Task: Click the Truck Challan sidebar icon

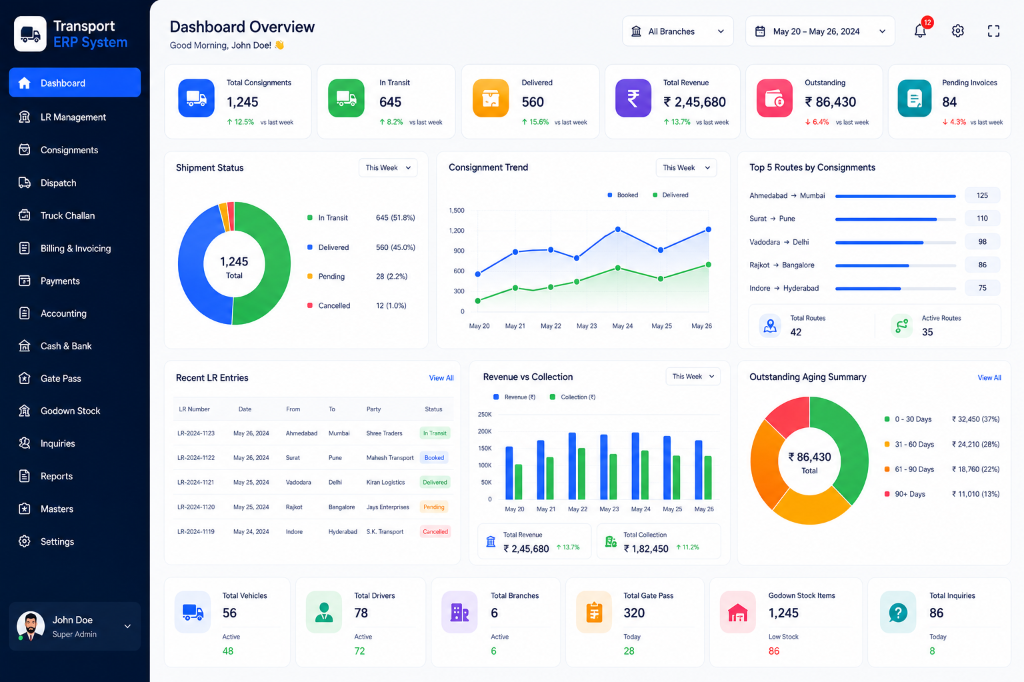Action: 24,215
